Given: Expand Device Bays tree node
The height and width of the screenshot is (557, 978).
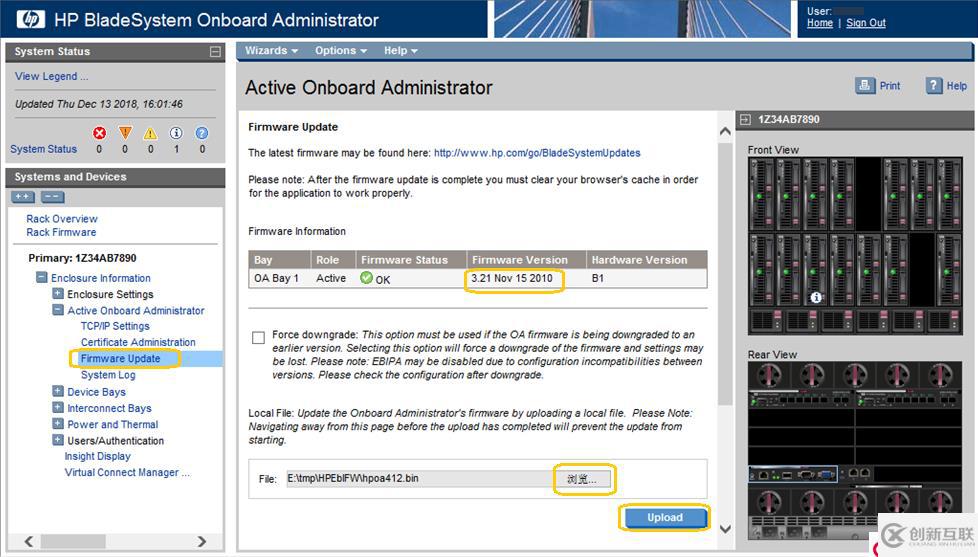Looking at the screenshot, I should click(x=57, y=391).
